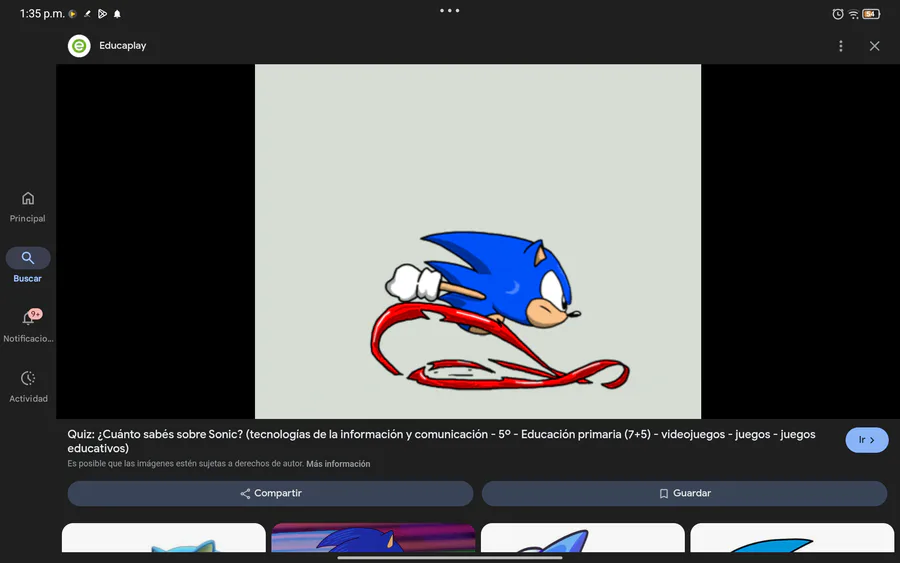
Task: Tap the Compartir share button
Action: click(270, 494)
